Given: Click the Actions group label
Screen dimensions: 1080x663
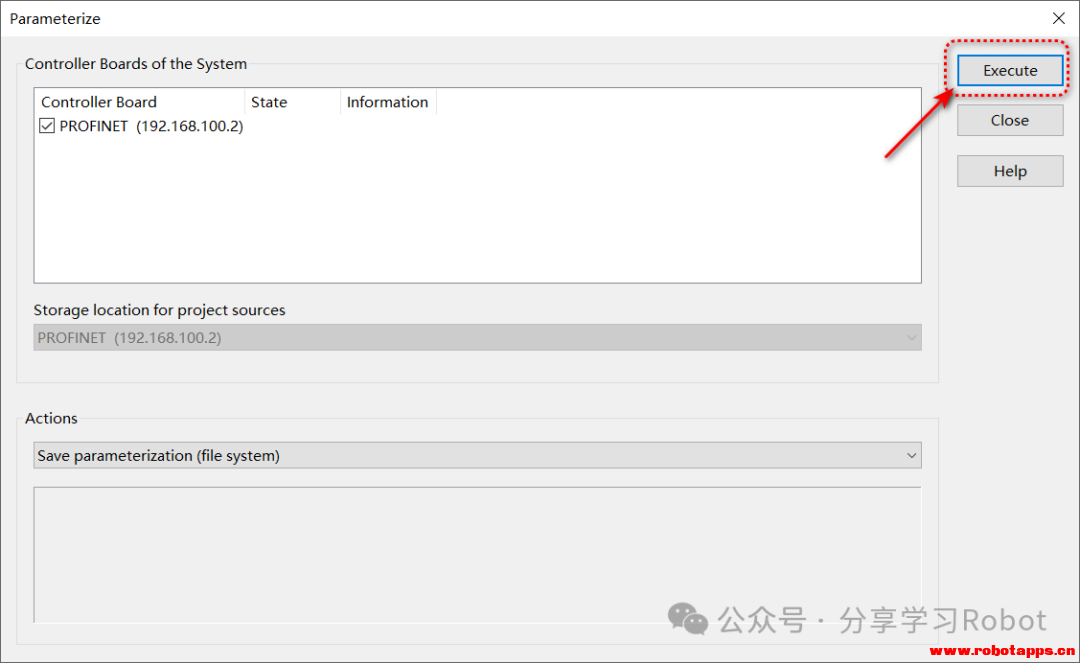Looking at the screenshot, I should pyautogui.click(x=51, y=419).
